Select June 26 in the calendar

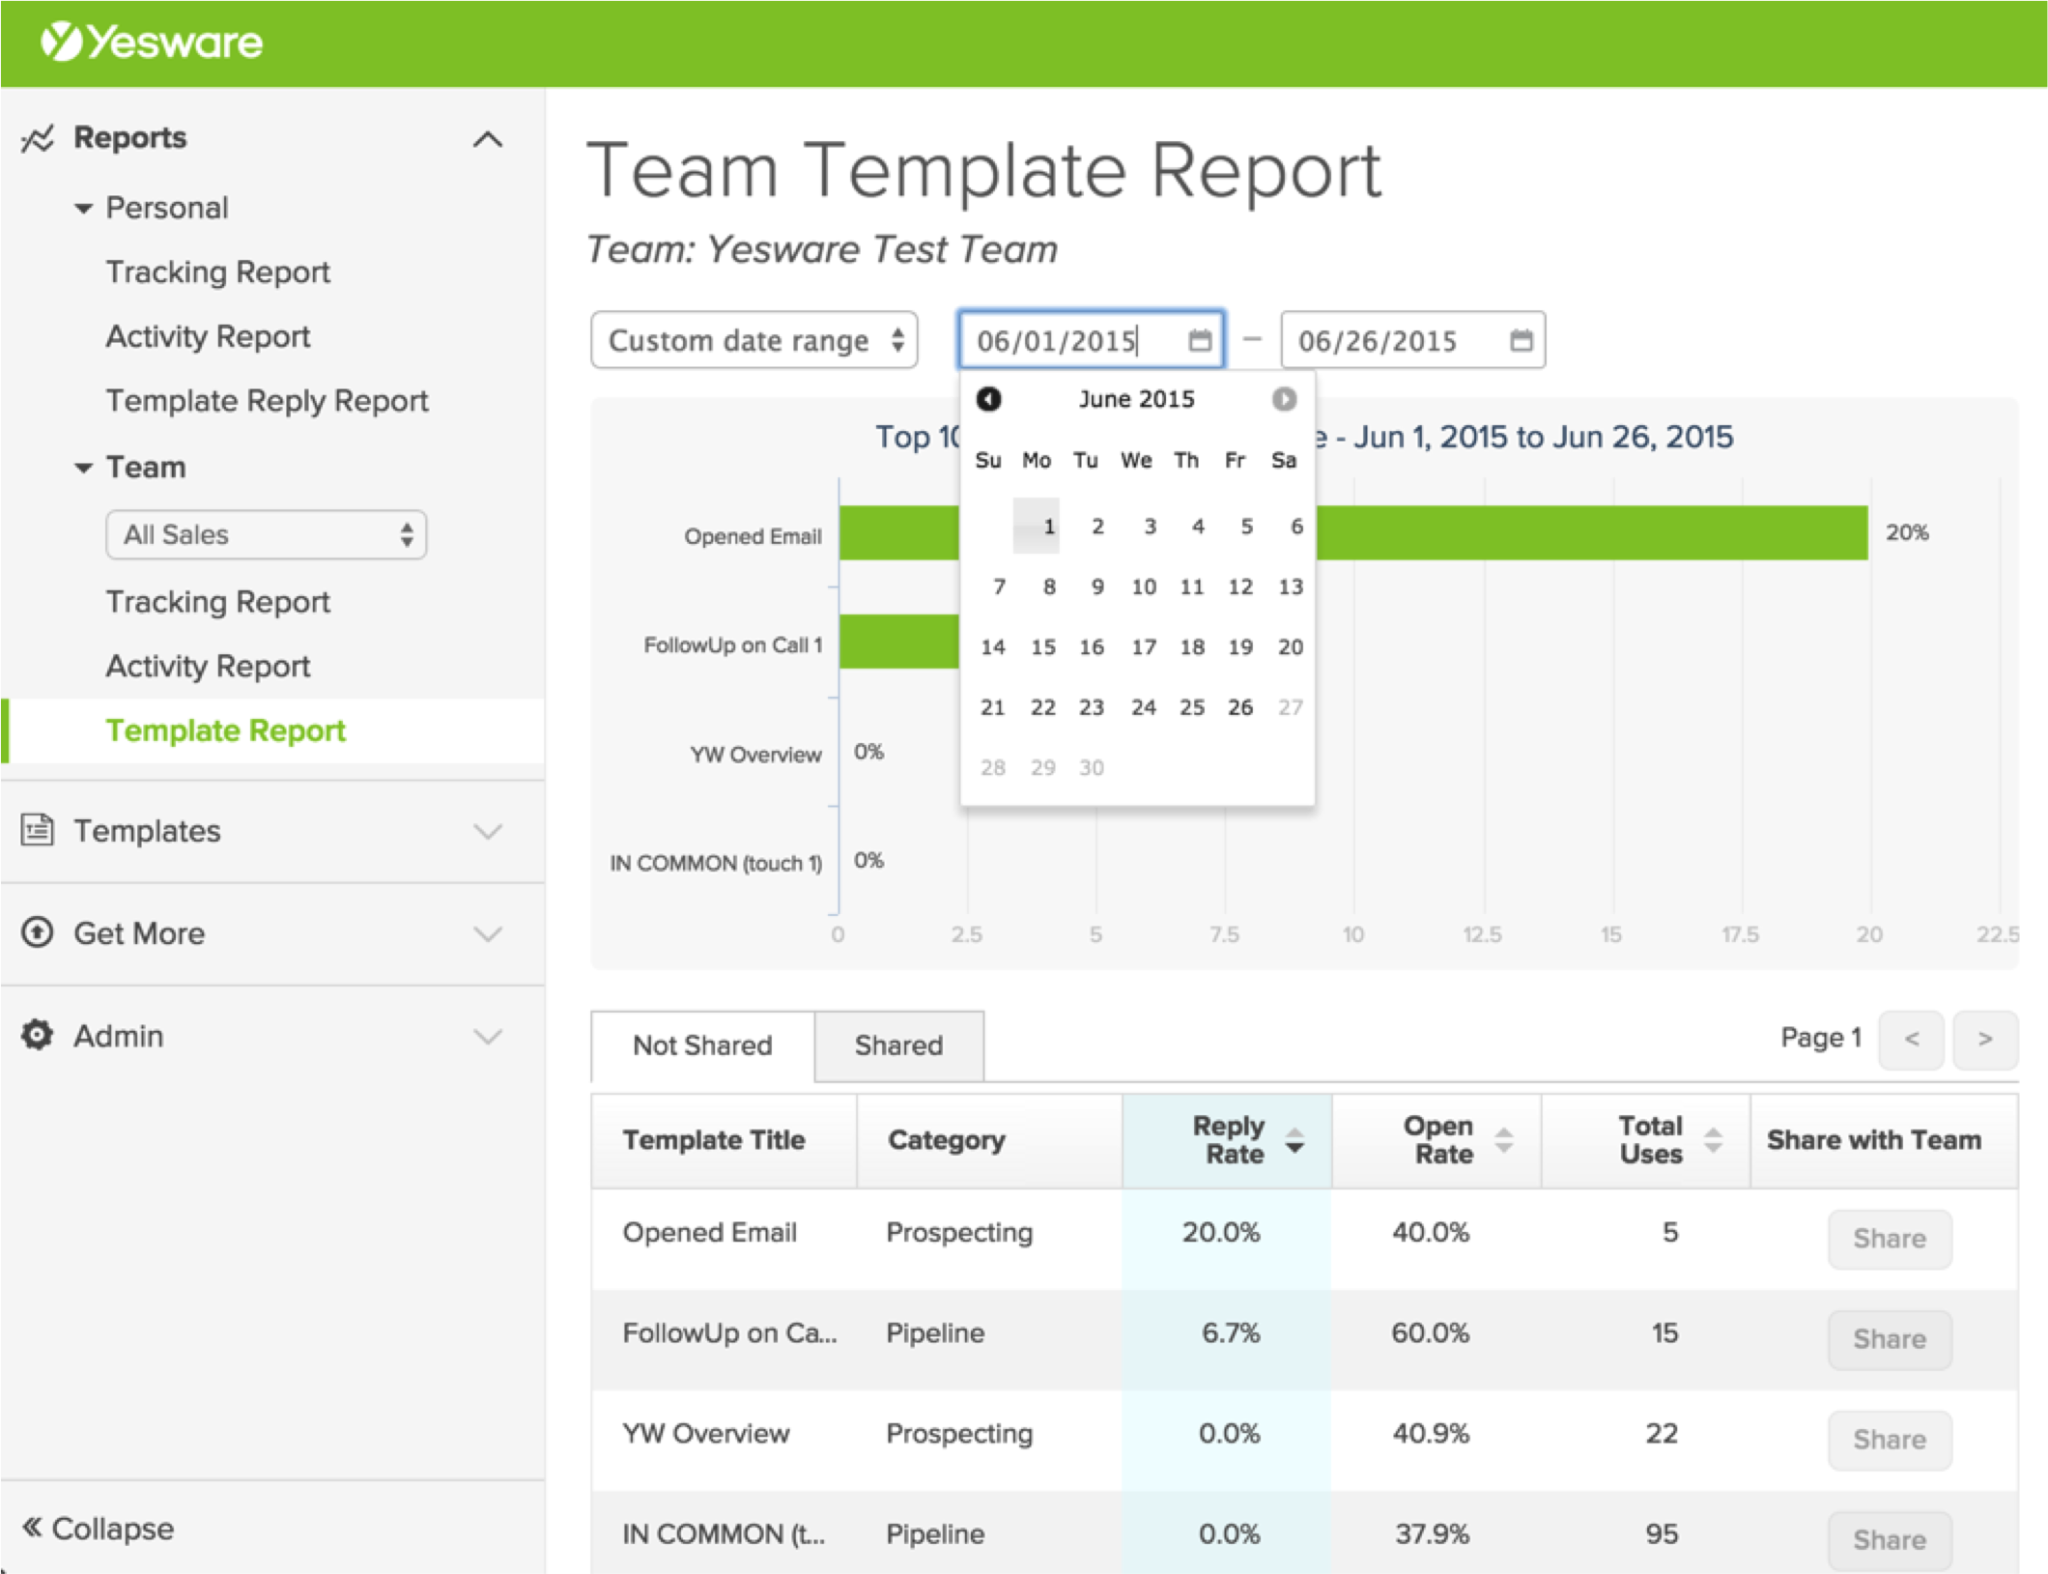click(1240, 707)
